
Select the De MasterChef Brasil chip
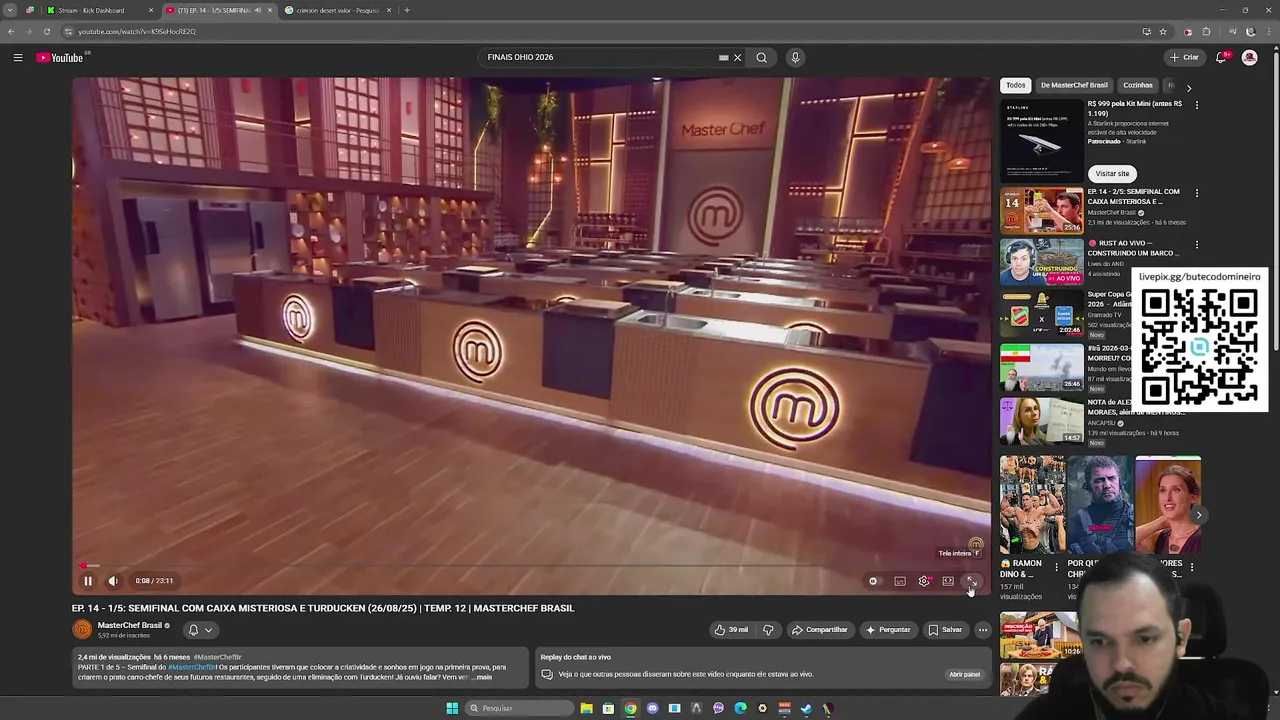click(1074, 85)
